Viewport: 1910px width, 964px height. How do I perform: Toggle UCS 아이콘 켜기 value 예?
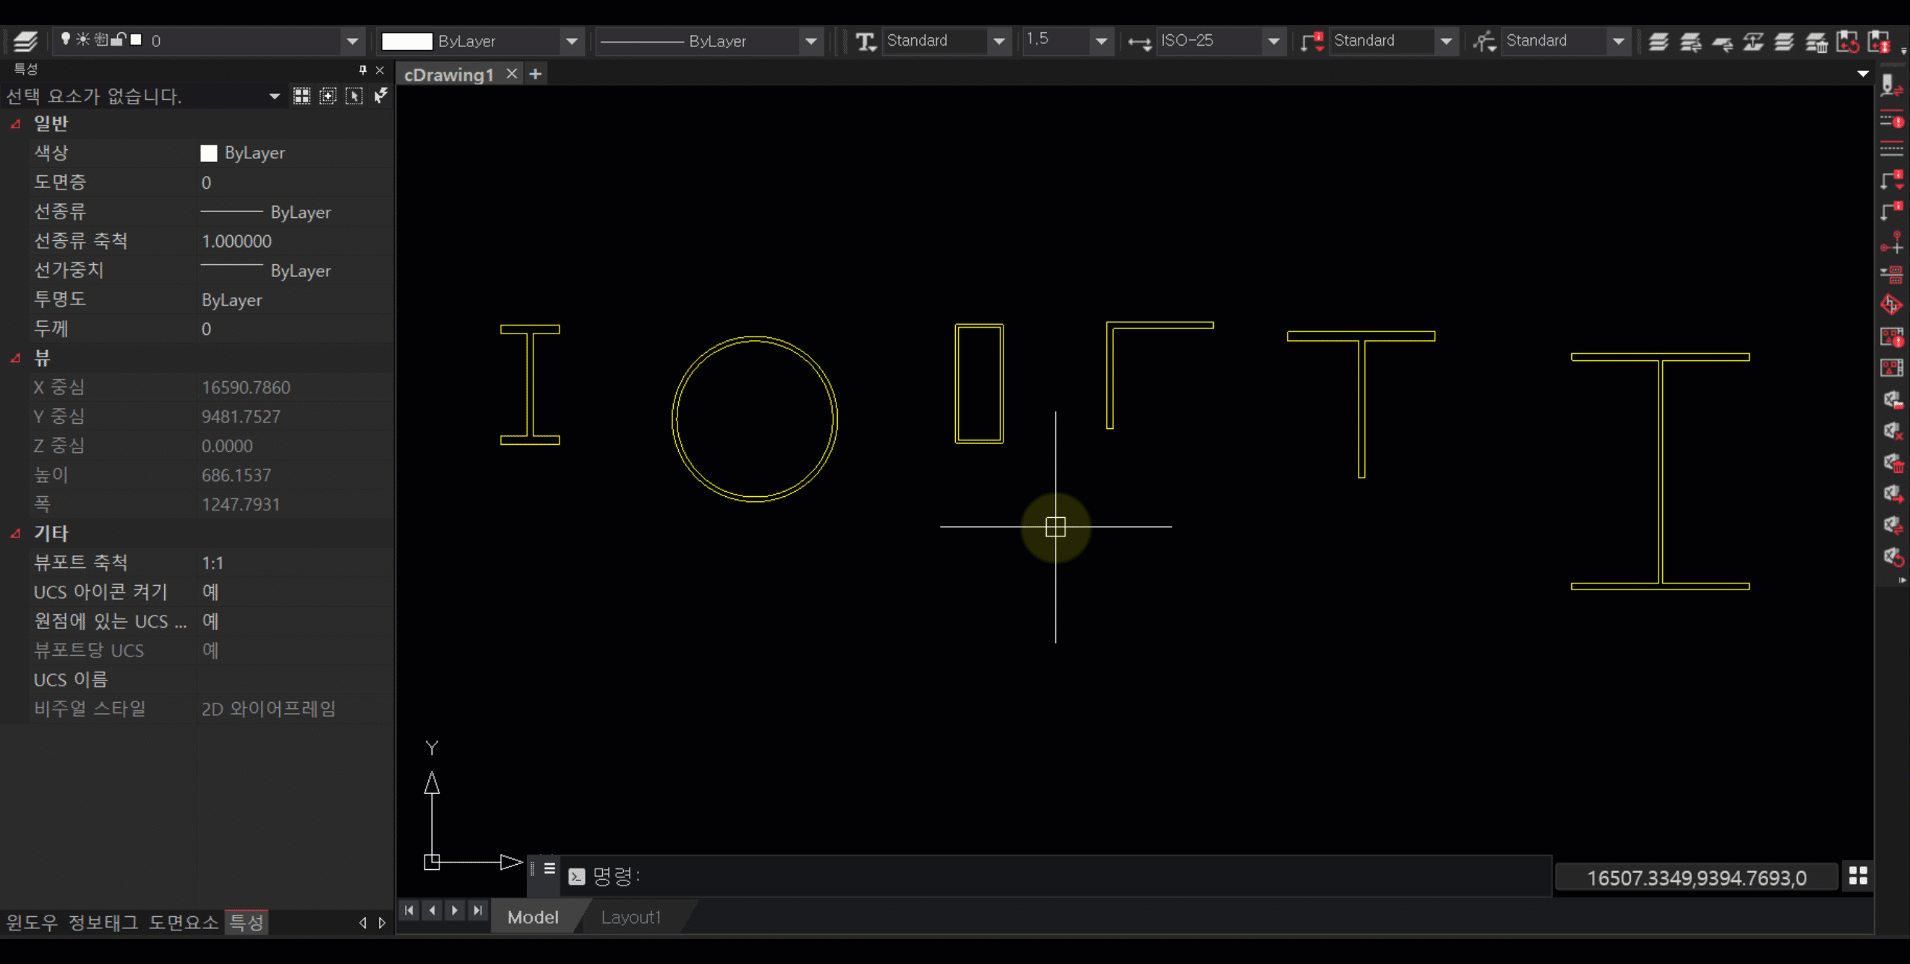click(x=210, y=592)
